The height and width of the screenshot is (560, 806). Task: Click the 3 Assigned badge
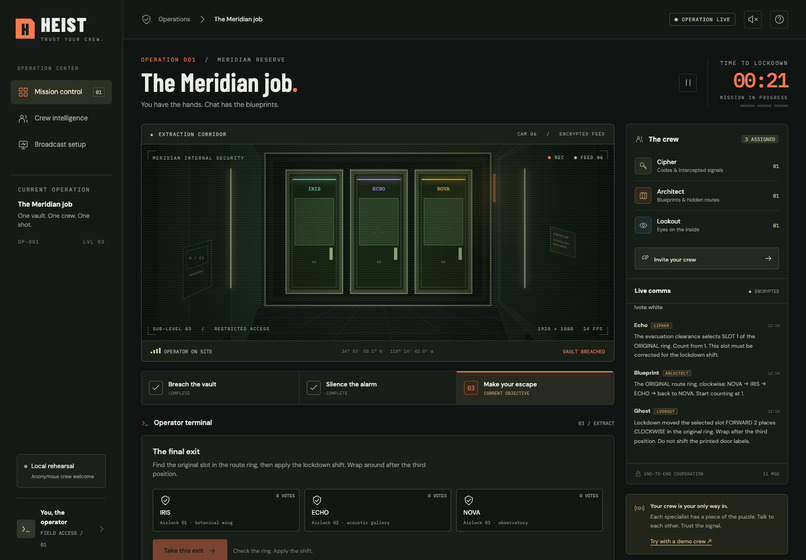click(x=760, y=139)
